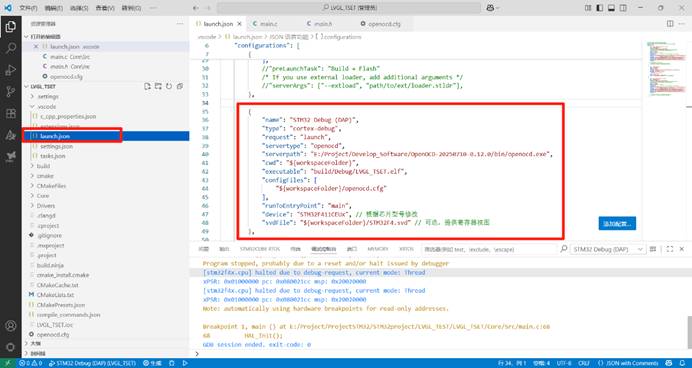Open the Source Control view
The height and width of the screenshot is (368, 692).
click(x=11, y=92)
